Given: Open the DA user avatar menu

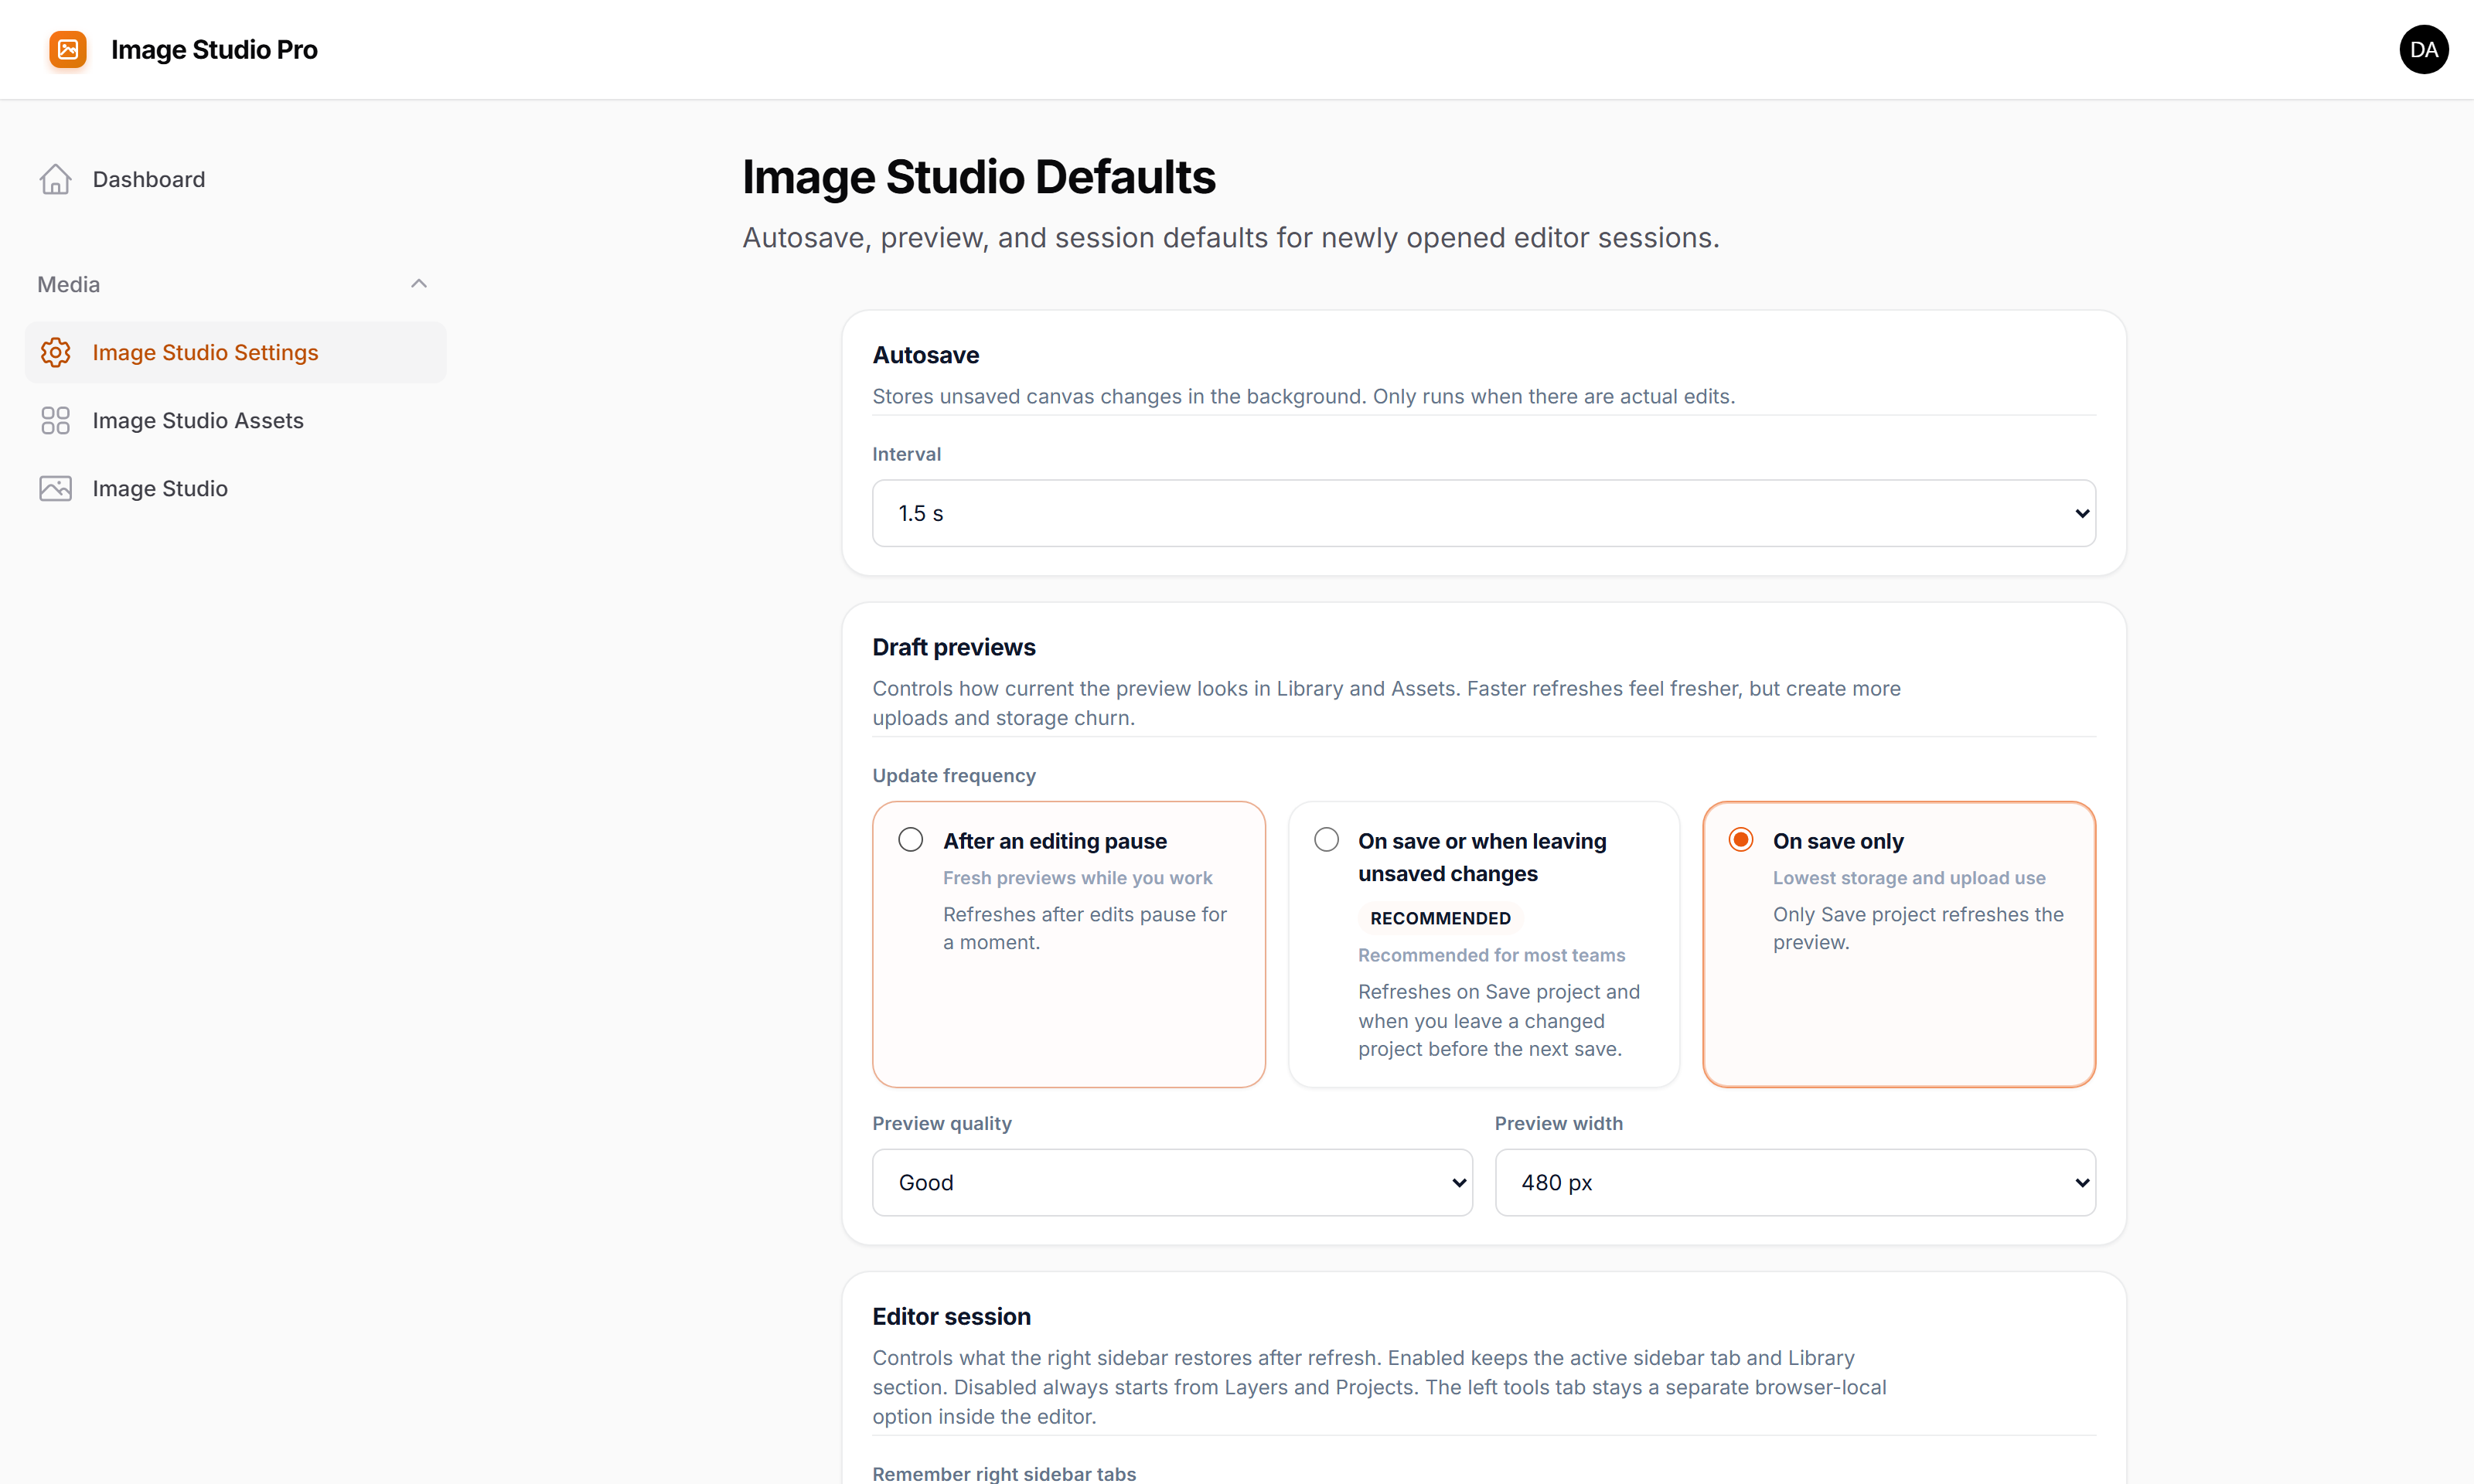Looking at the screenshot, I should (2423, 49).
